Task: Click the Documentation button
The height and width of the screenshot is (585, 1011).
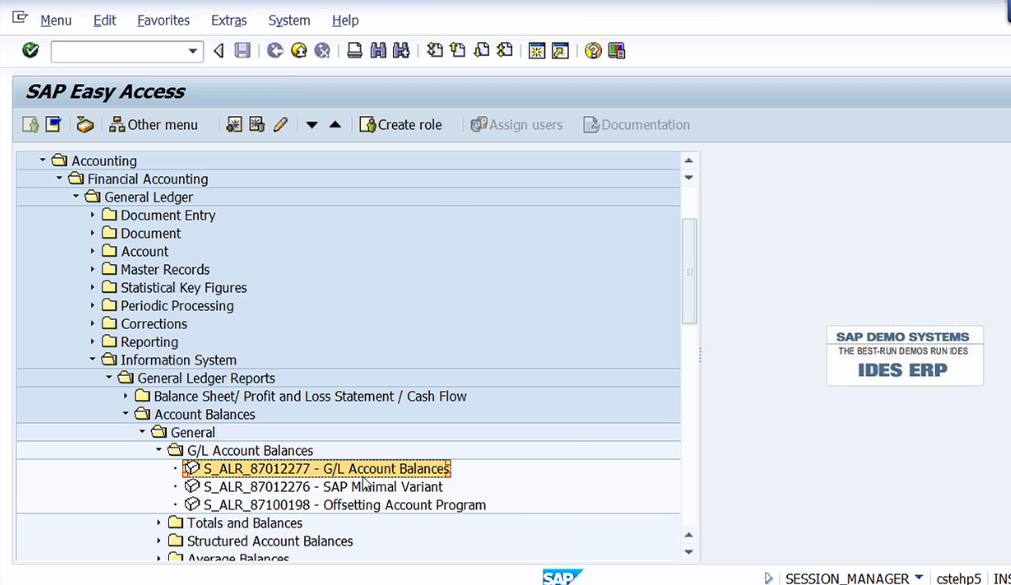Action: [x=636, y=124]
